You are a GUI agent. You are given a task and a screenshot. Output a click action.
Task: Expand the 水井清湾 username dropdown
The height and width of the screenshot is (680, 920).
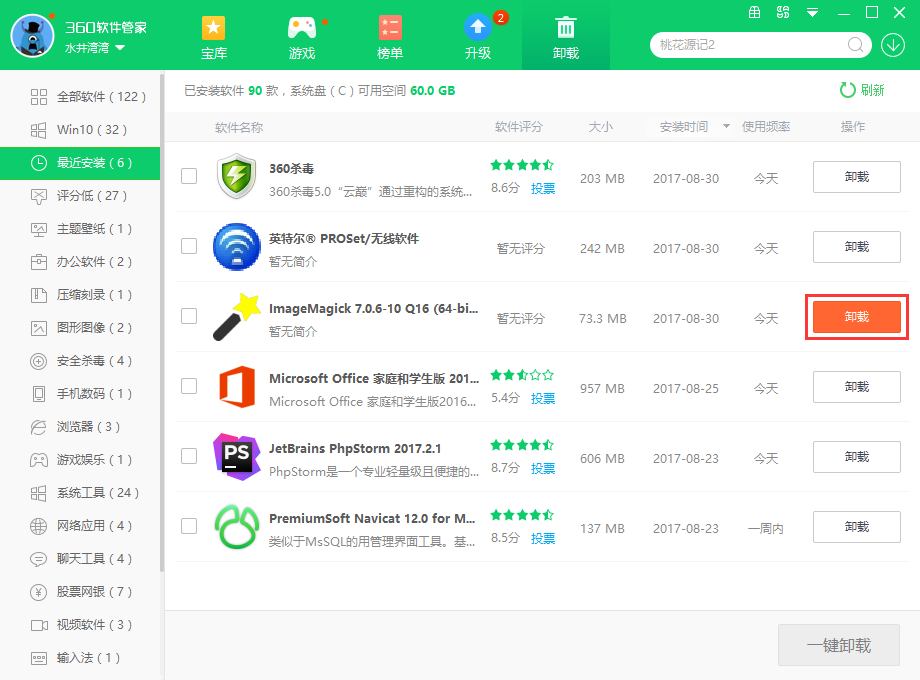pyautogui.click(x=120, y=48)
